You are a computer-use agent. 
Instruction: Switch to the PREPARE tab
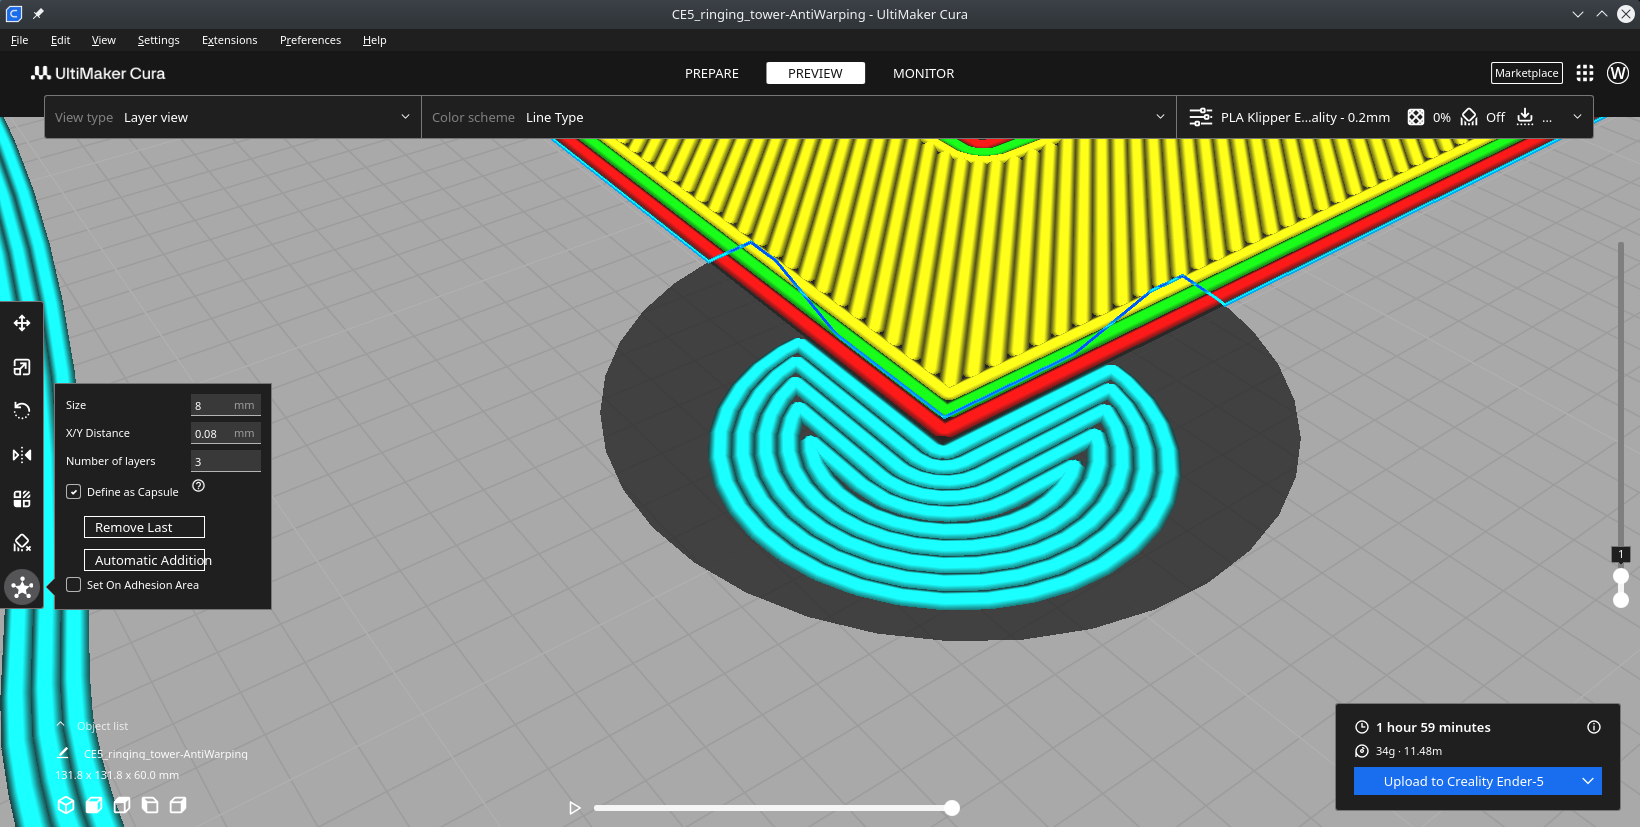[x=711, y=73]
